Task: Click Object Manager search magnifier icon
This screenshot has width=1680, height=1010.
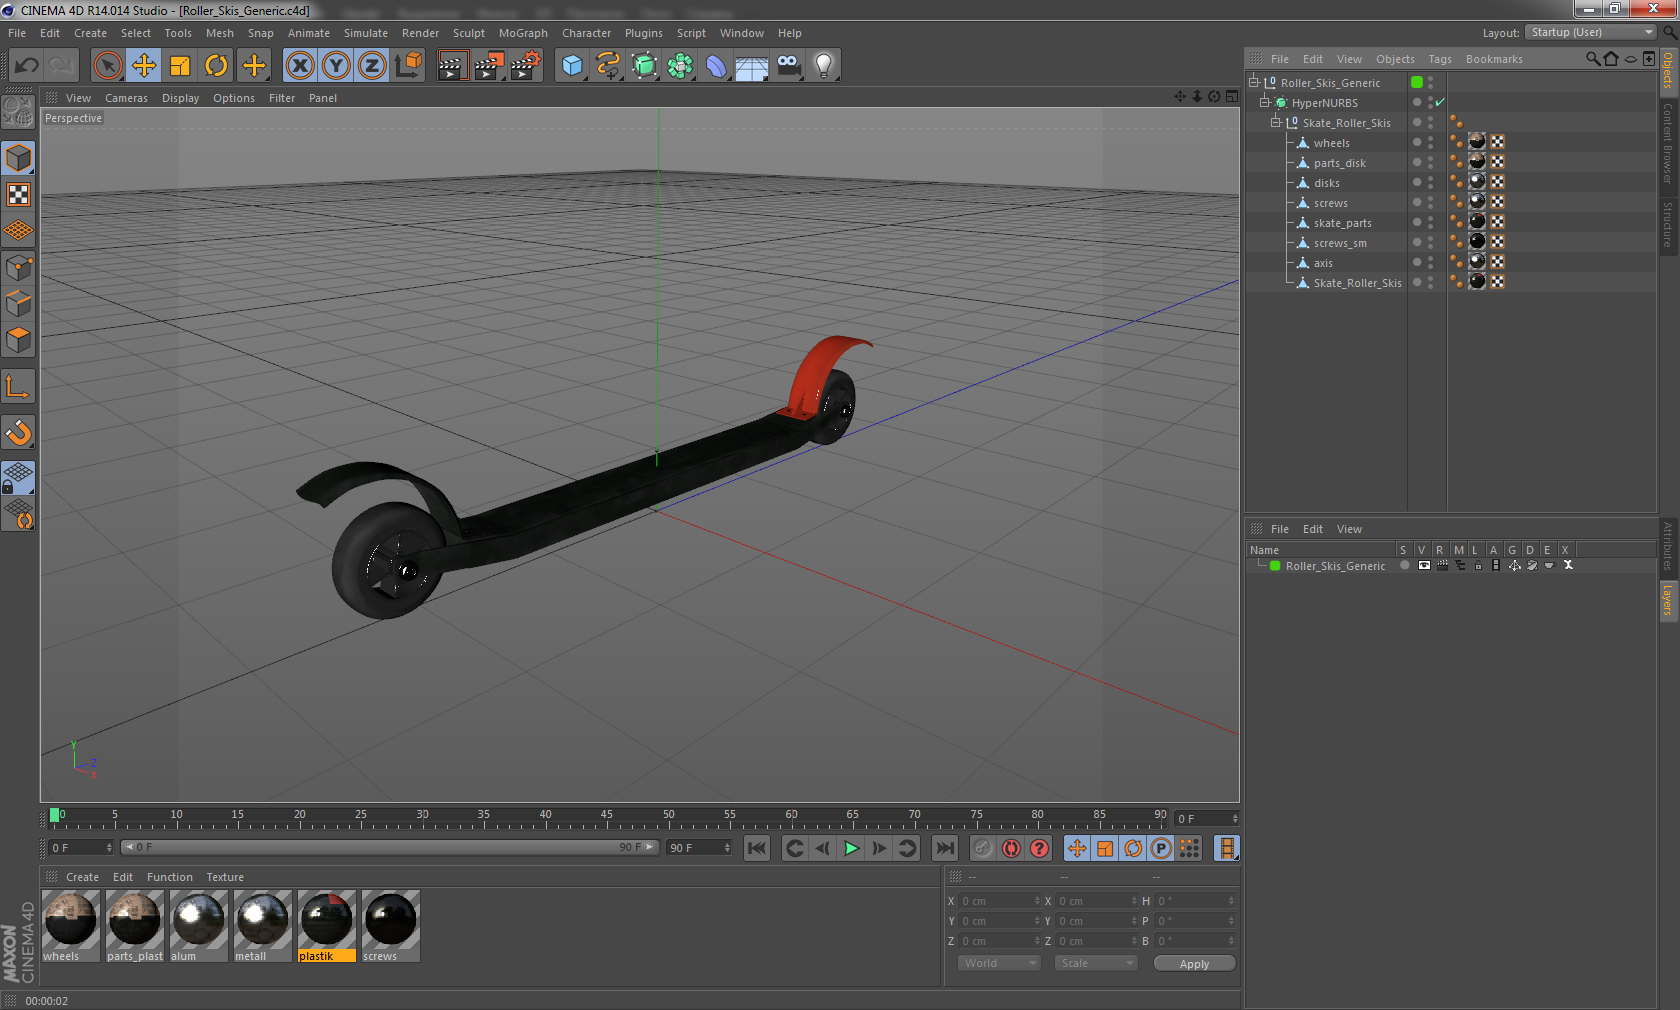Action: 1592,59
